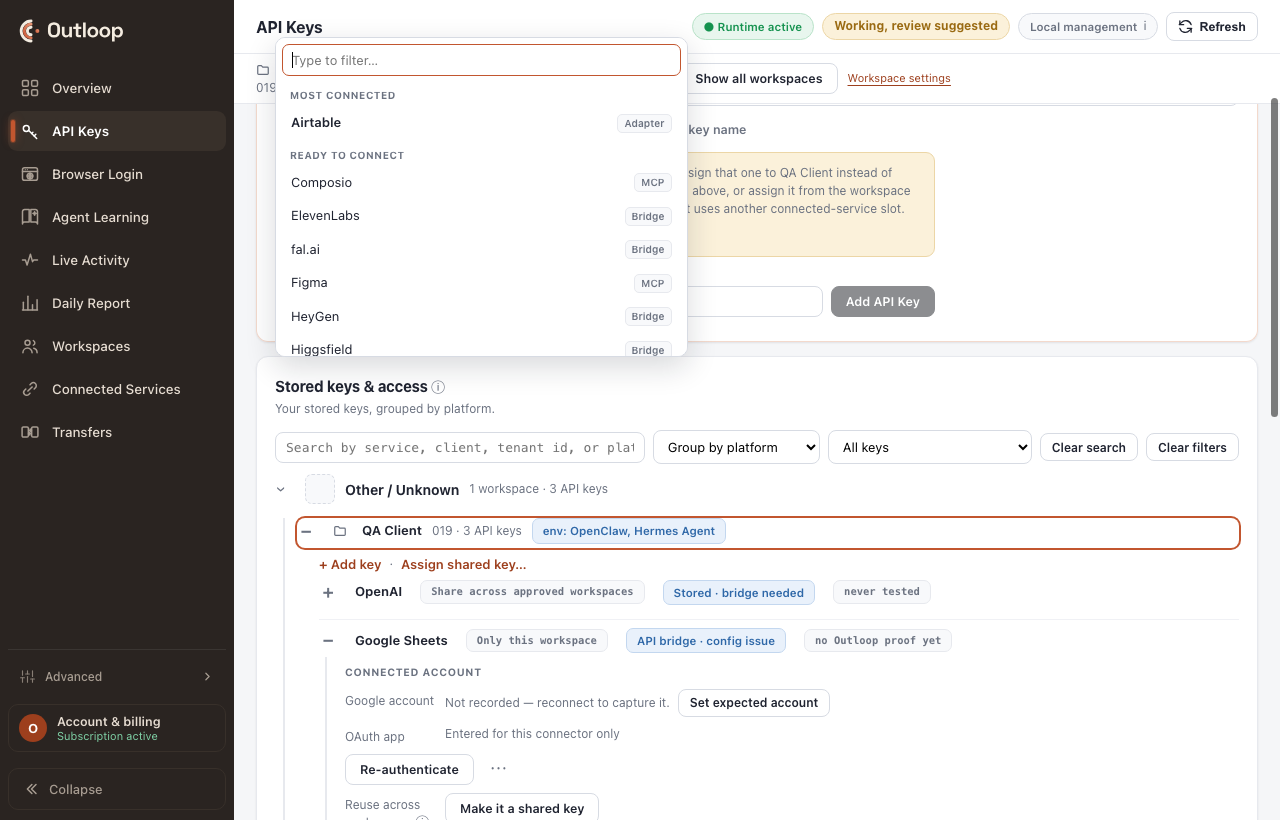Click the Stored keys info icon

(438, 387)
